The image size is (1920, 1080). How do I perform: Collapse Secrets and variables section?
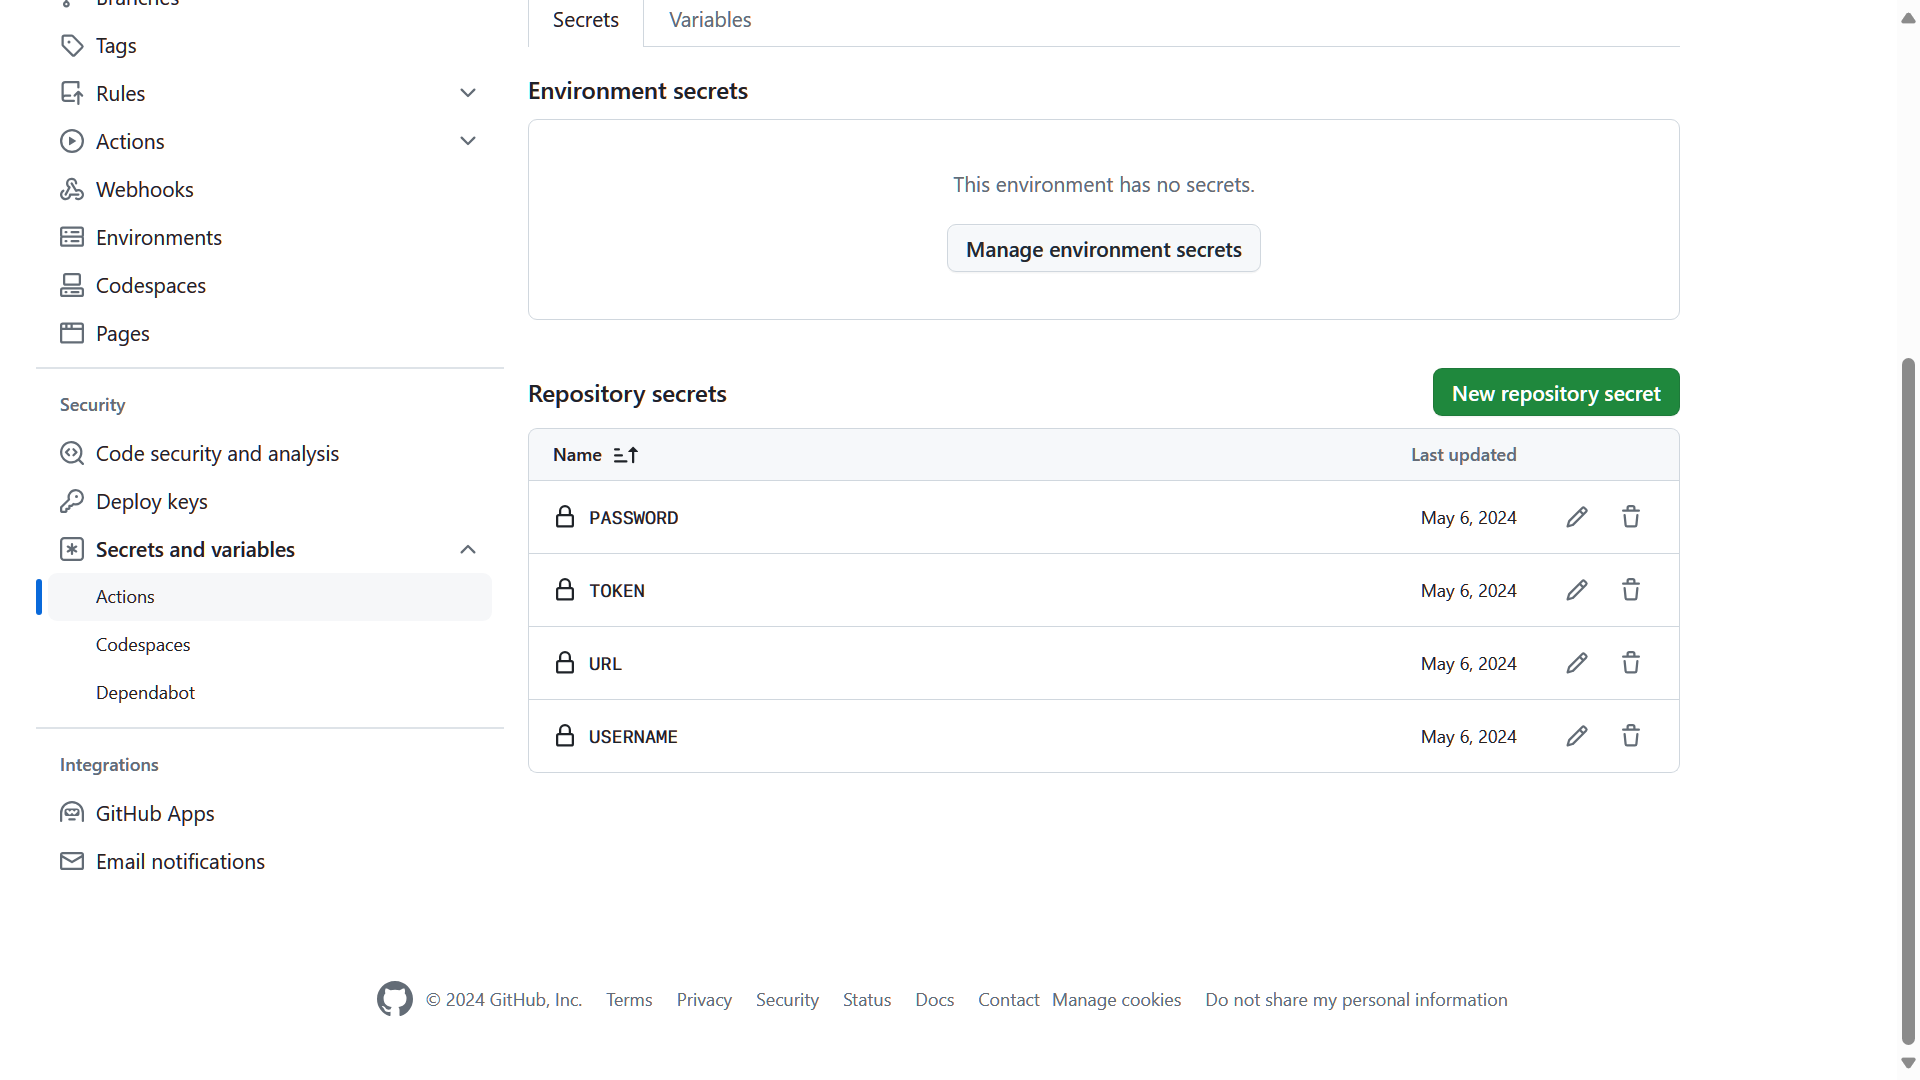(467, 549)
